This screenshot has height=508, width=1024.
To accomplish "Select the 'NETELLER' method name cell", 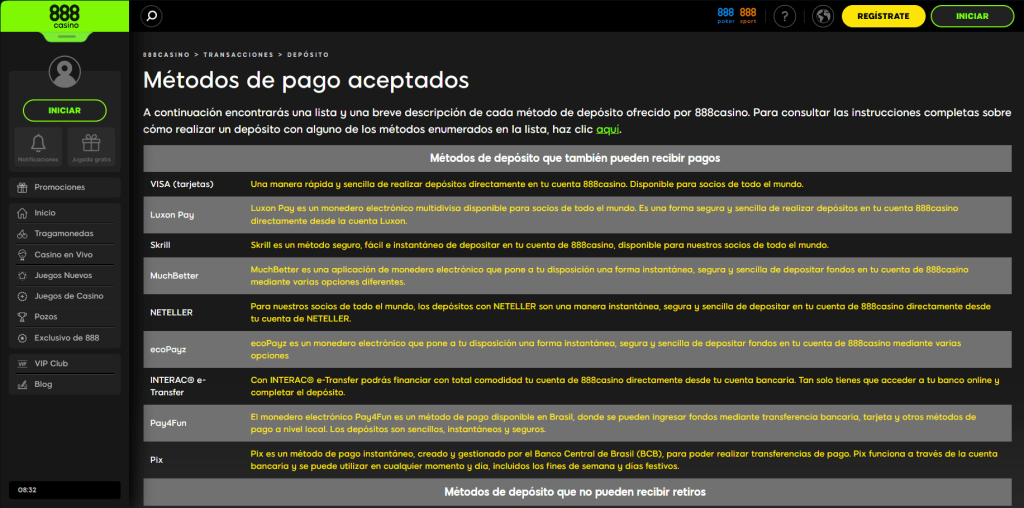I will [195, 312].
